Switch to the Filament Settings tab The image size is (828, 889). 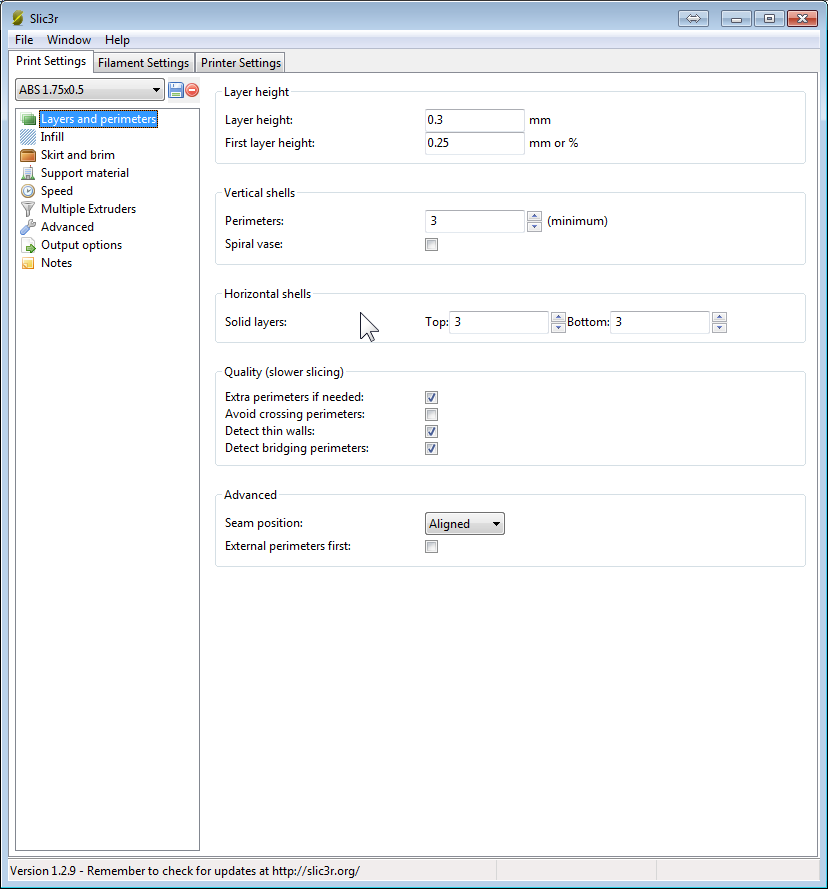(x=143, y=63)
